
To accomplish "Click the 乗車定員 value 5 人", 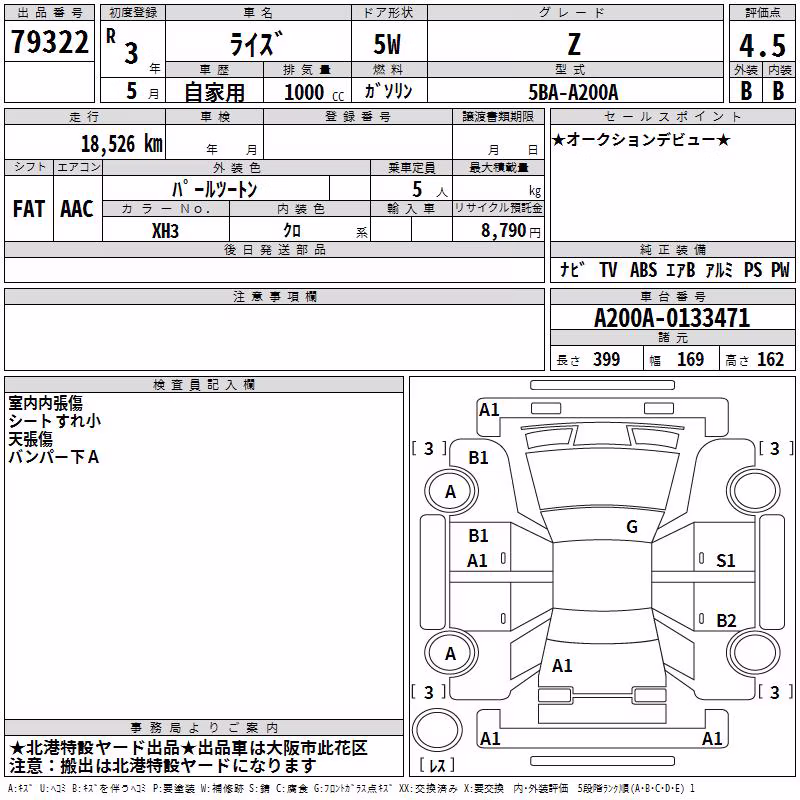I will point(430,190).
